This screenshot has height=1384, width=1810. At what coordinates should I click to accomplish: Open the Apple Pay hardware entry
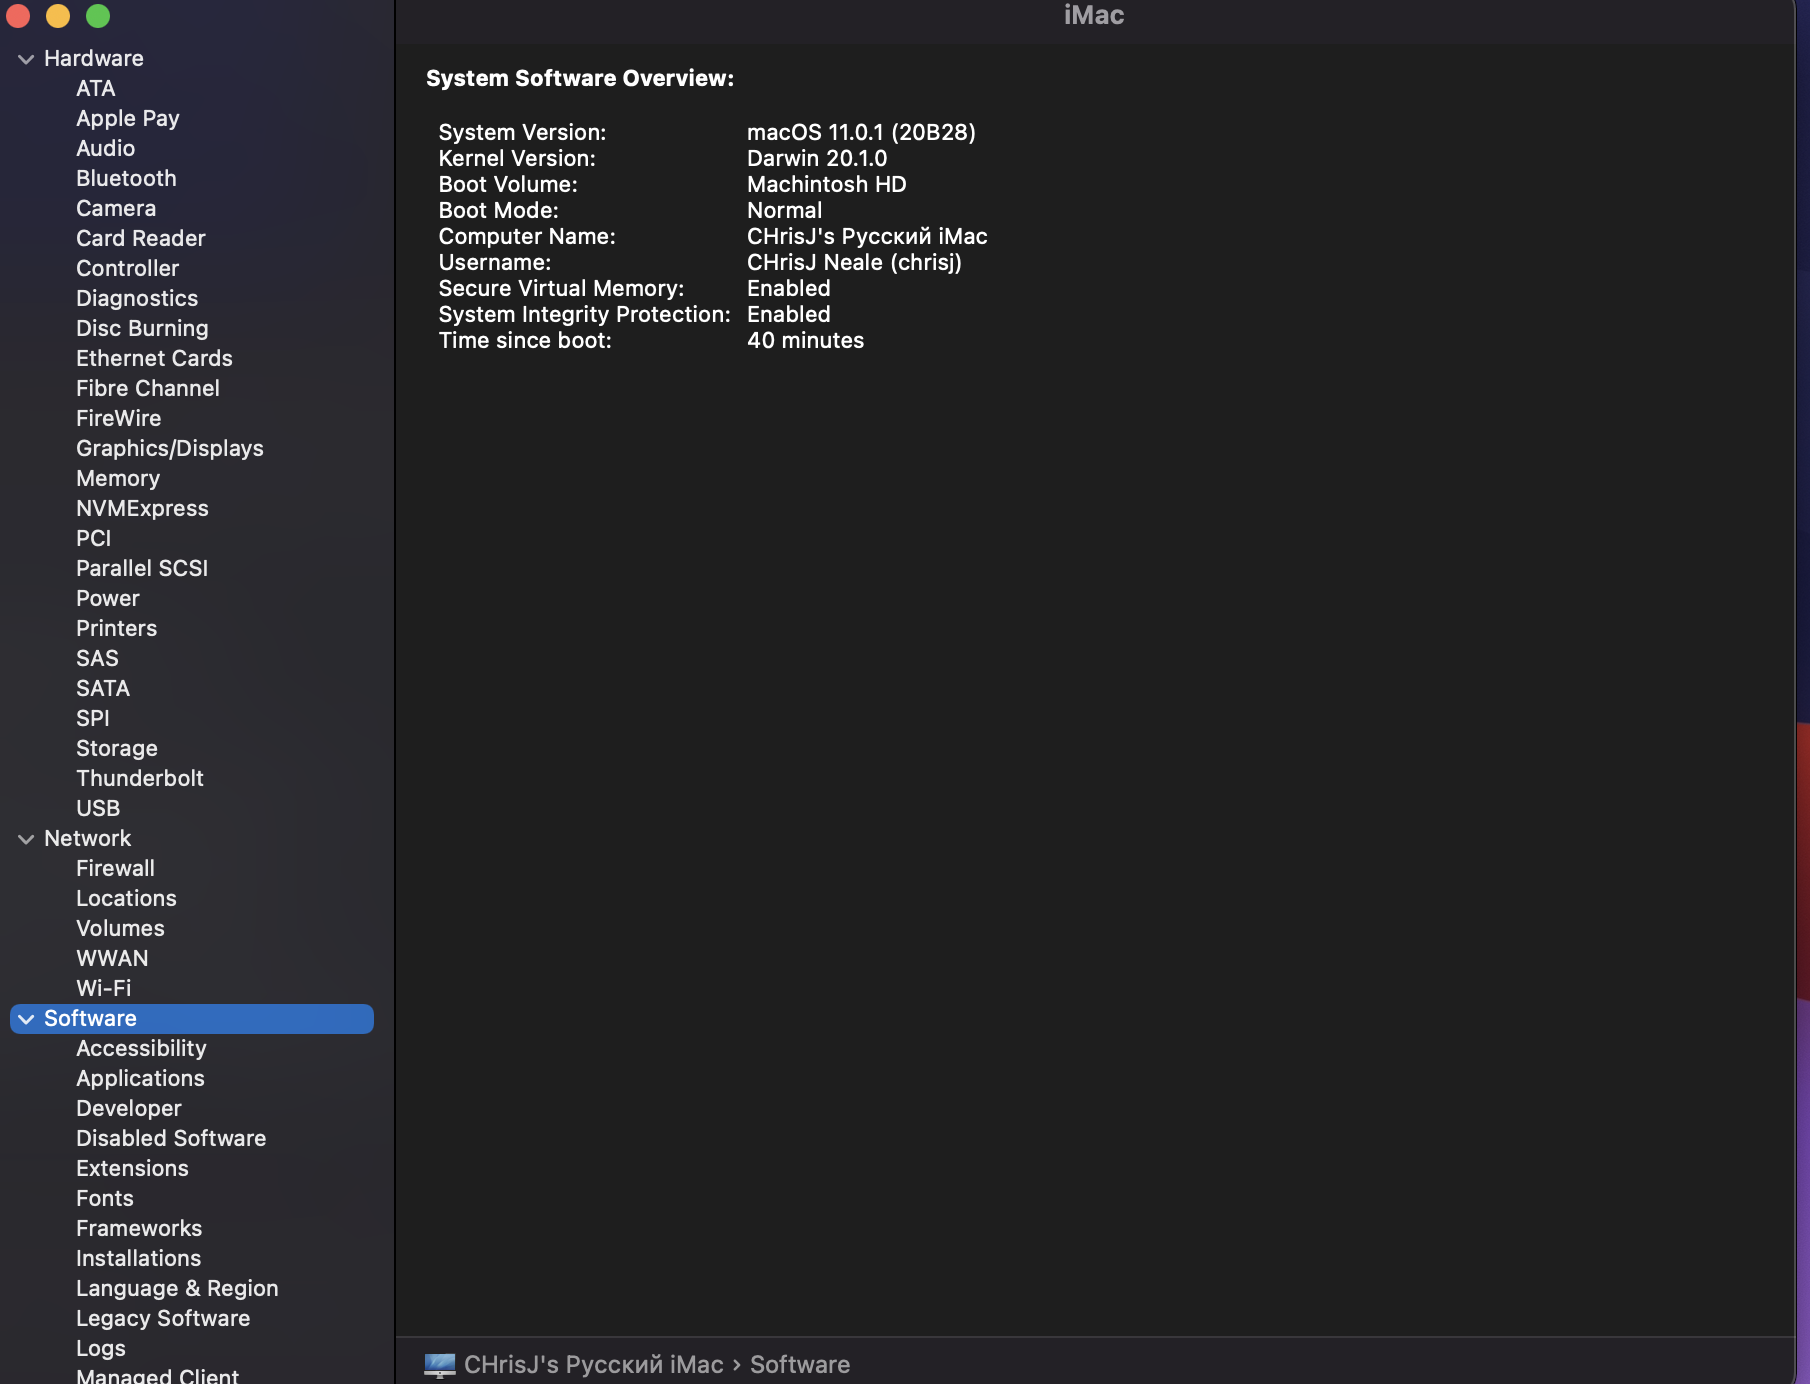(128, 119)
